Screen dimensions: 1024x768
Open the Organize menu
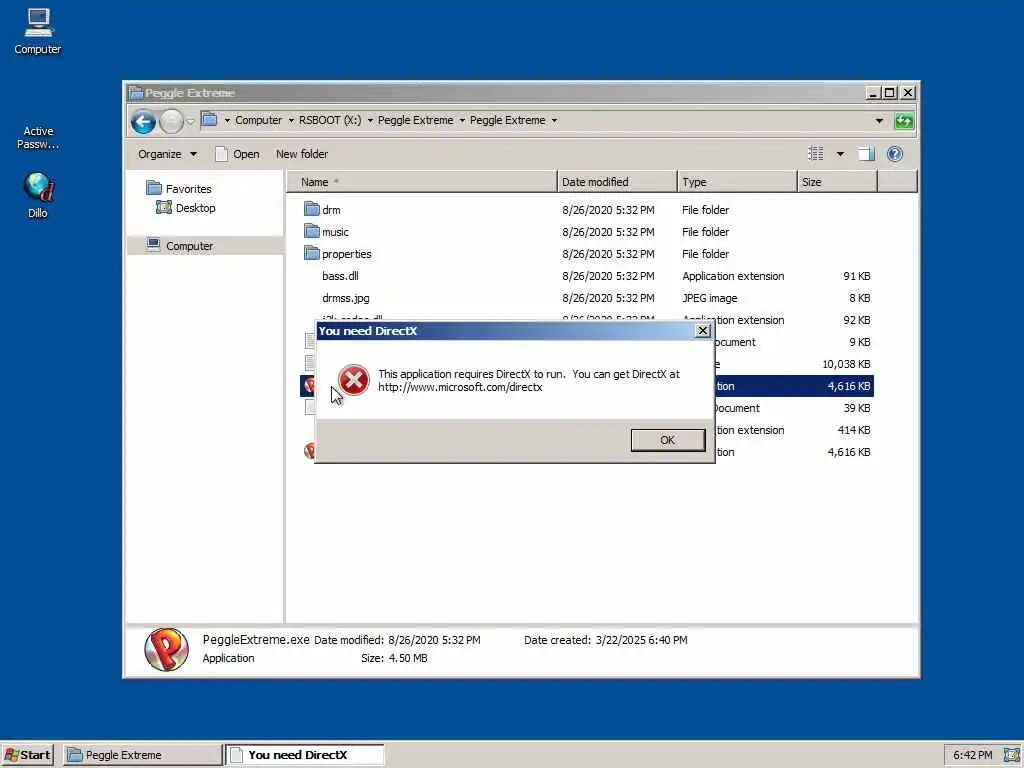pos(167,154)
